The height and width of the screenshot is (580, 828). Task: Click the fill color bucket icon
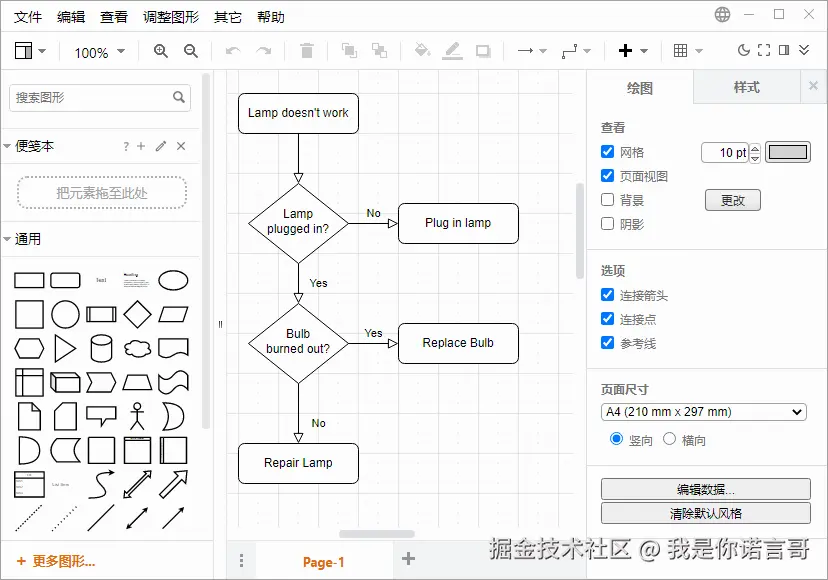[422, 50]
